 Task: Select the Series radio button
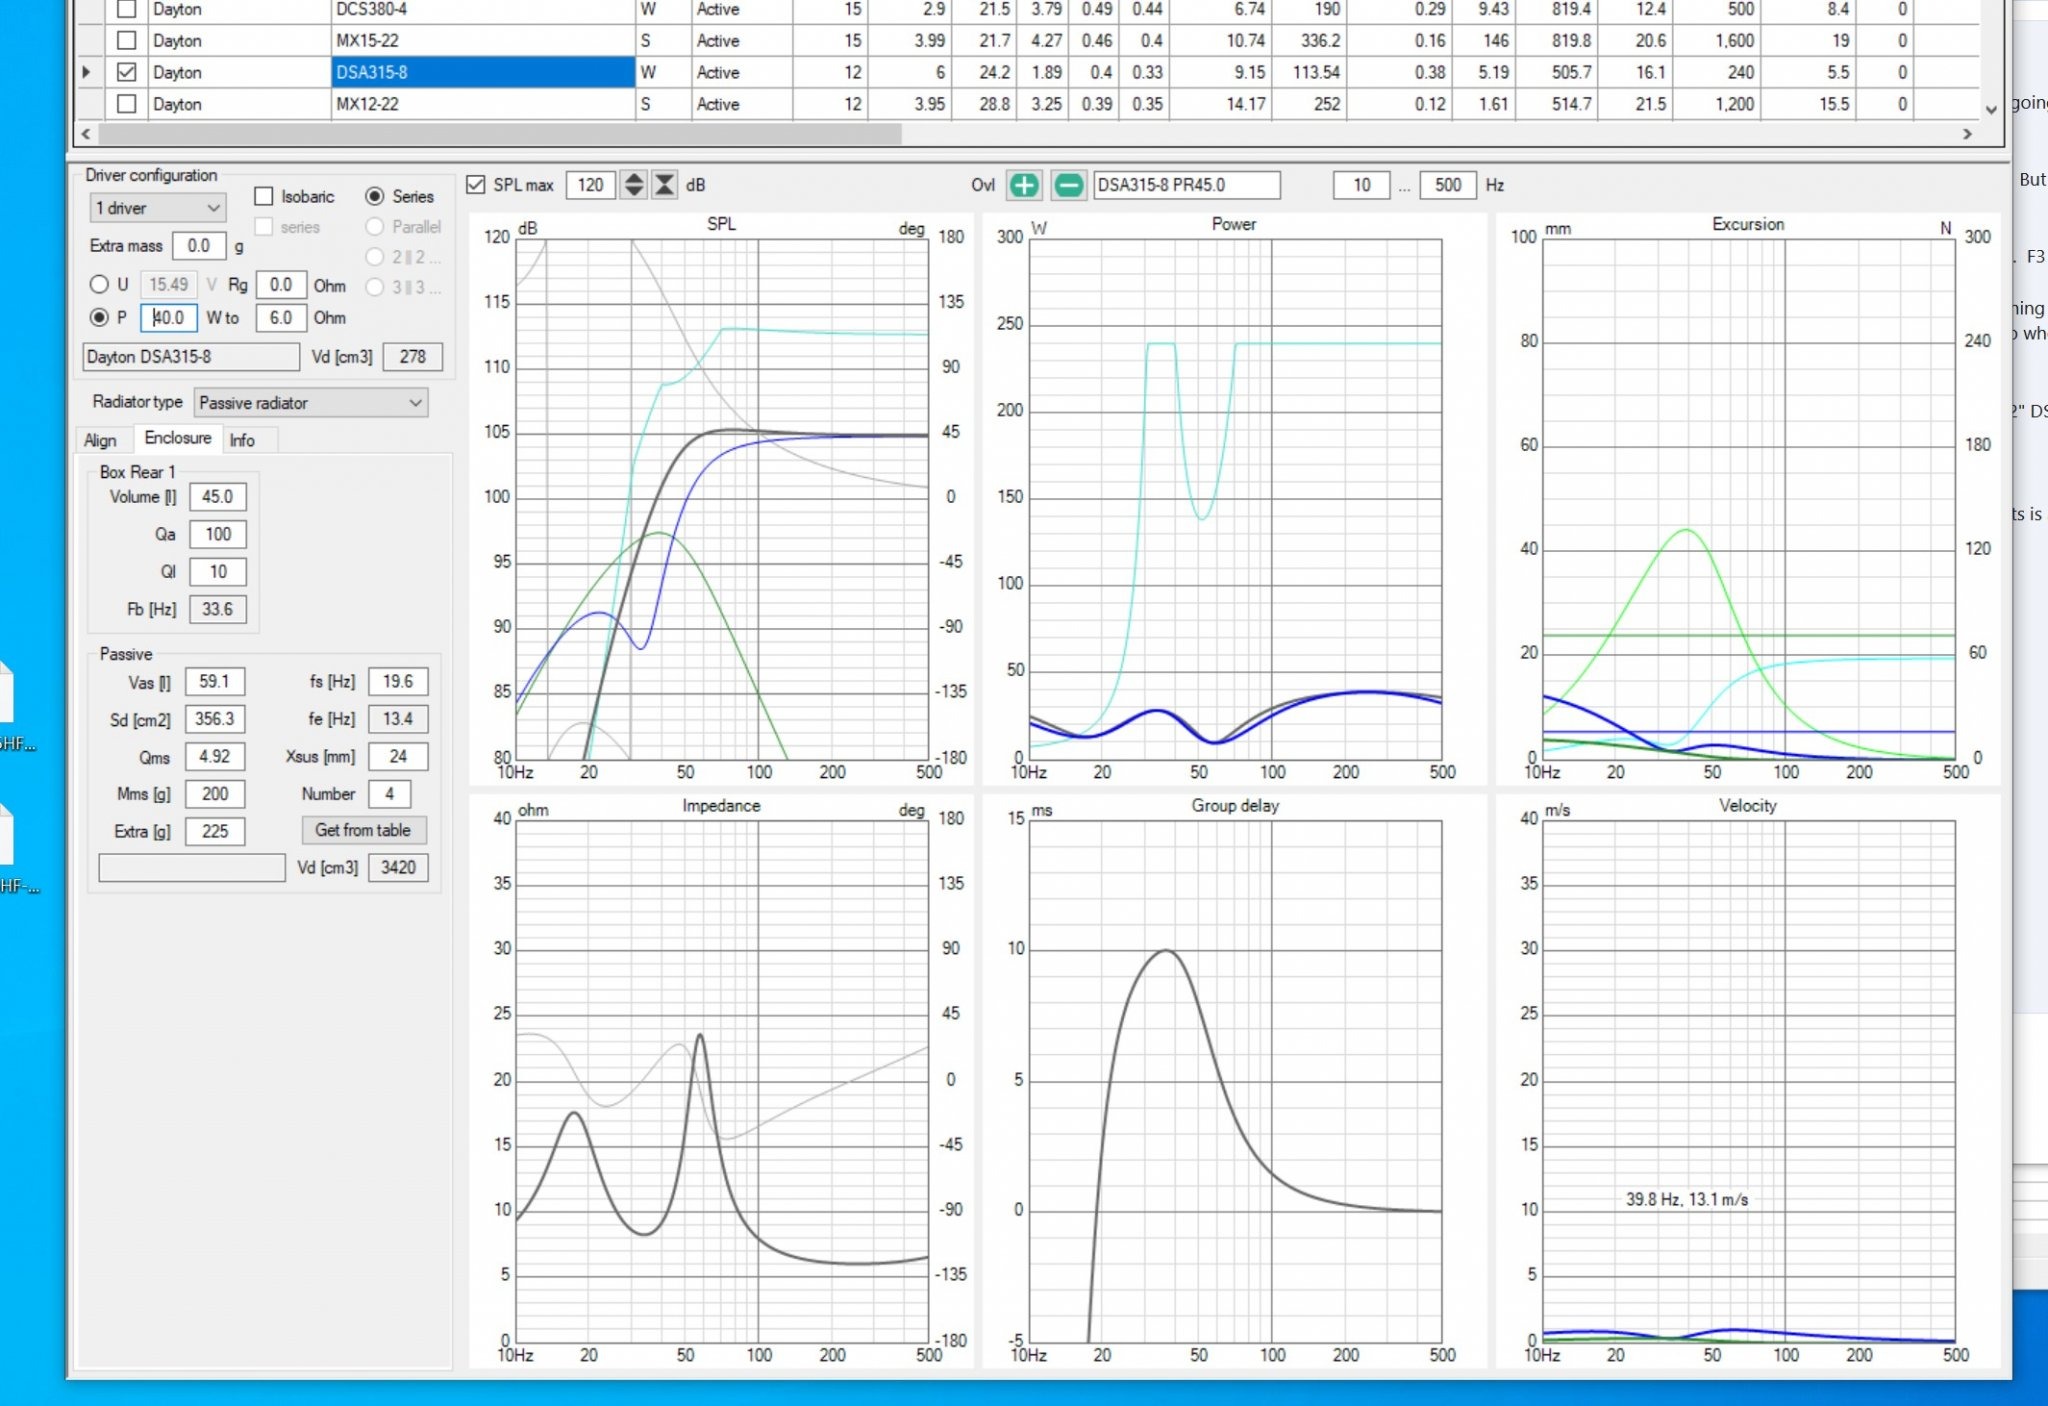point(375,196)
